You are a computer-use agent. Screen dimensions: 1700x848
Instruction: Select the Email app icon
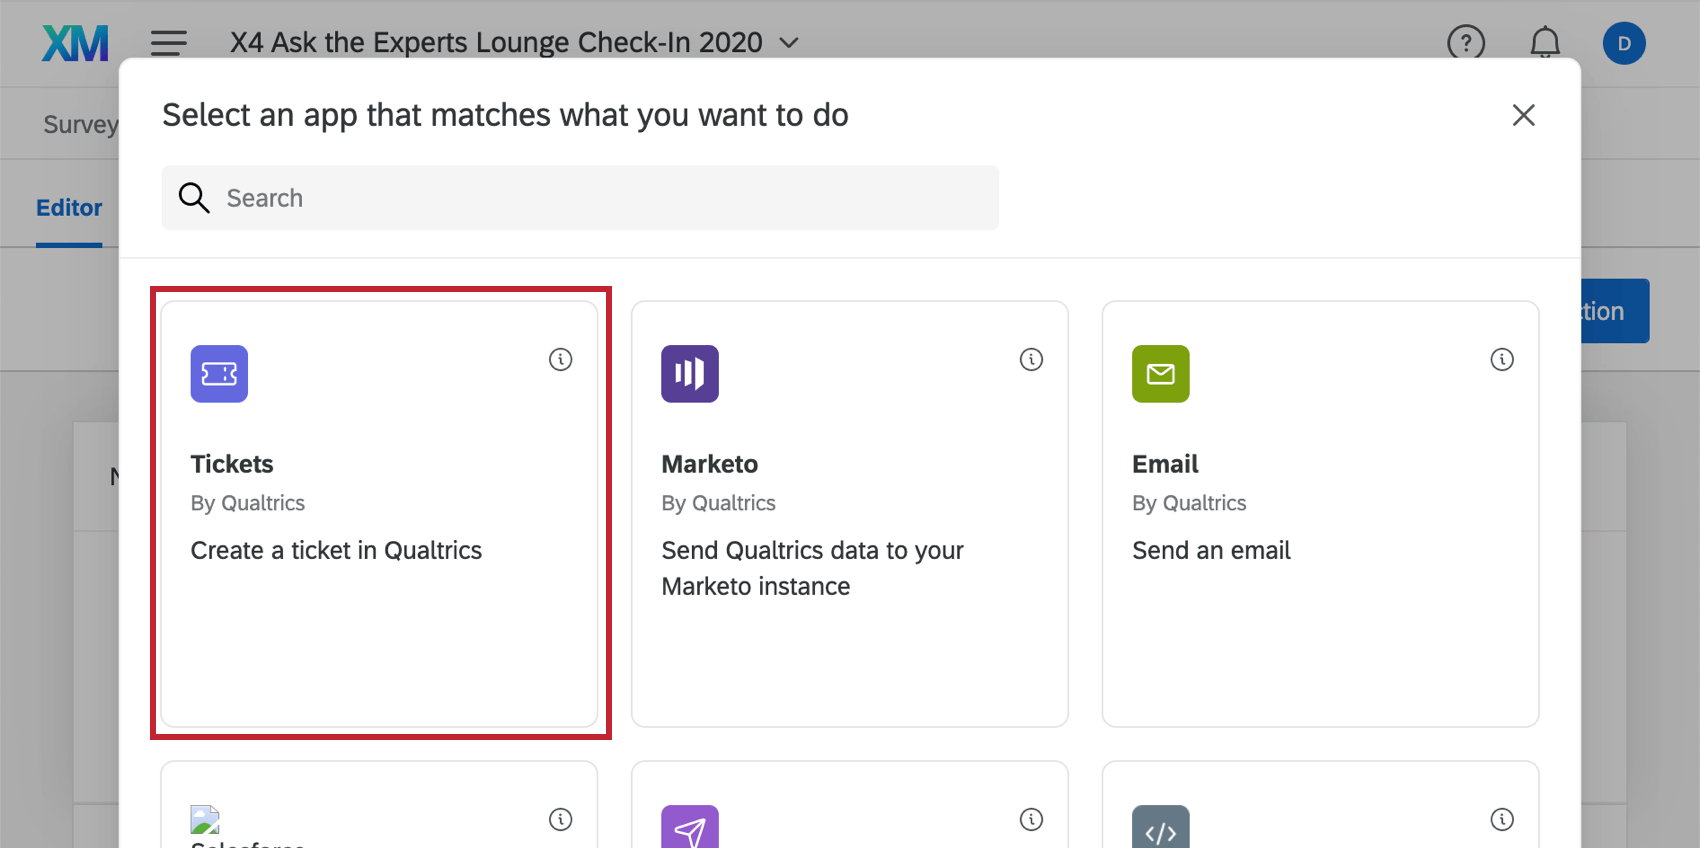point(1160,374)
